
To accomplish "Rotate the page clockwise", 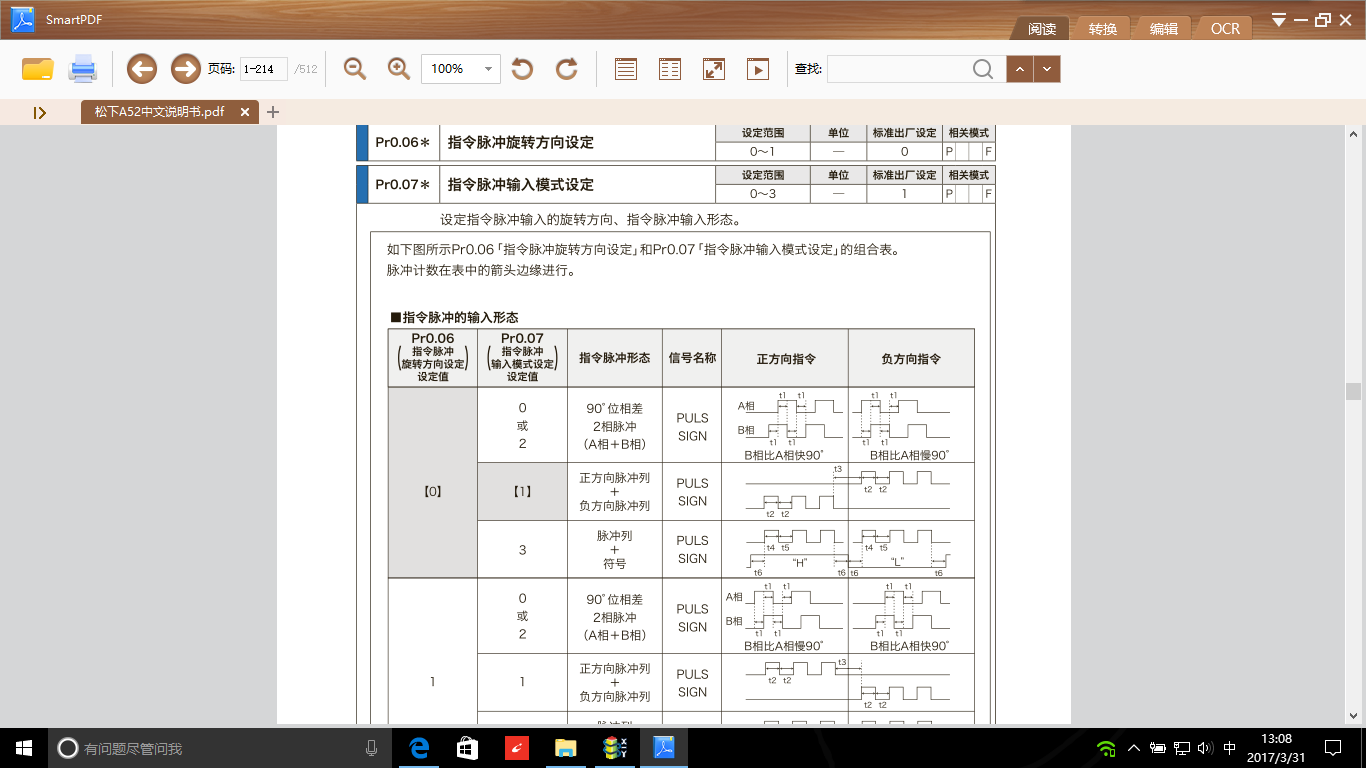I will coord(567,69).
